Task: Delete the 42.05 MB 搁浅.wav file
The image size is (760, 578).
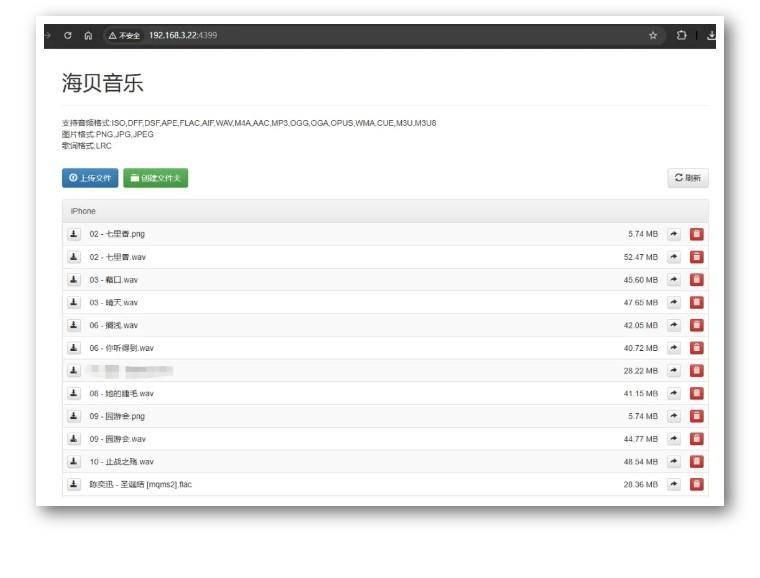Action: [697, 325]
